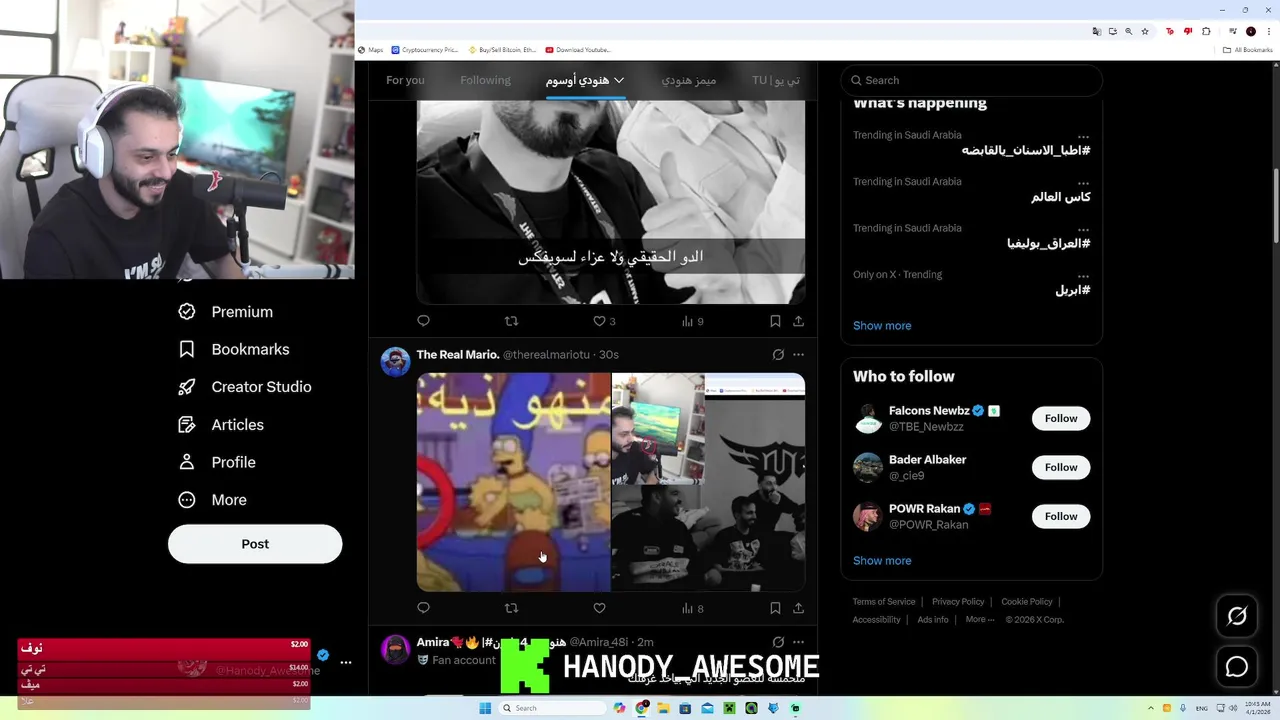Screen dimensions: 1280x720
Task: Open account menu dots next to Handy_Awesome
Action: (x=346, y=662)
